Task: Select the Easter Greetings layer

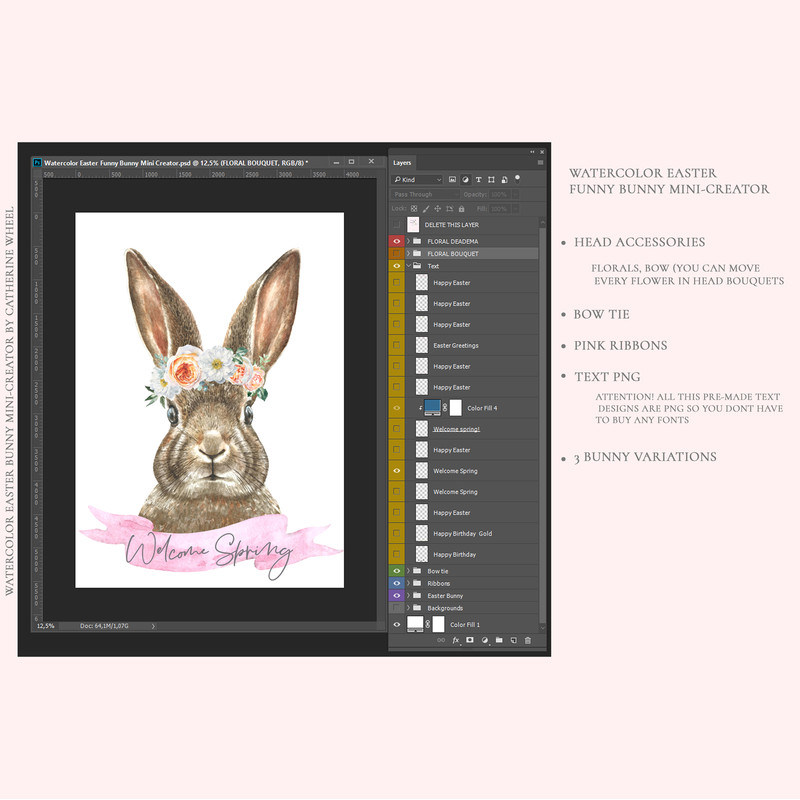Action: click(455, 345)
